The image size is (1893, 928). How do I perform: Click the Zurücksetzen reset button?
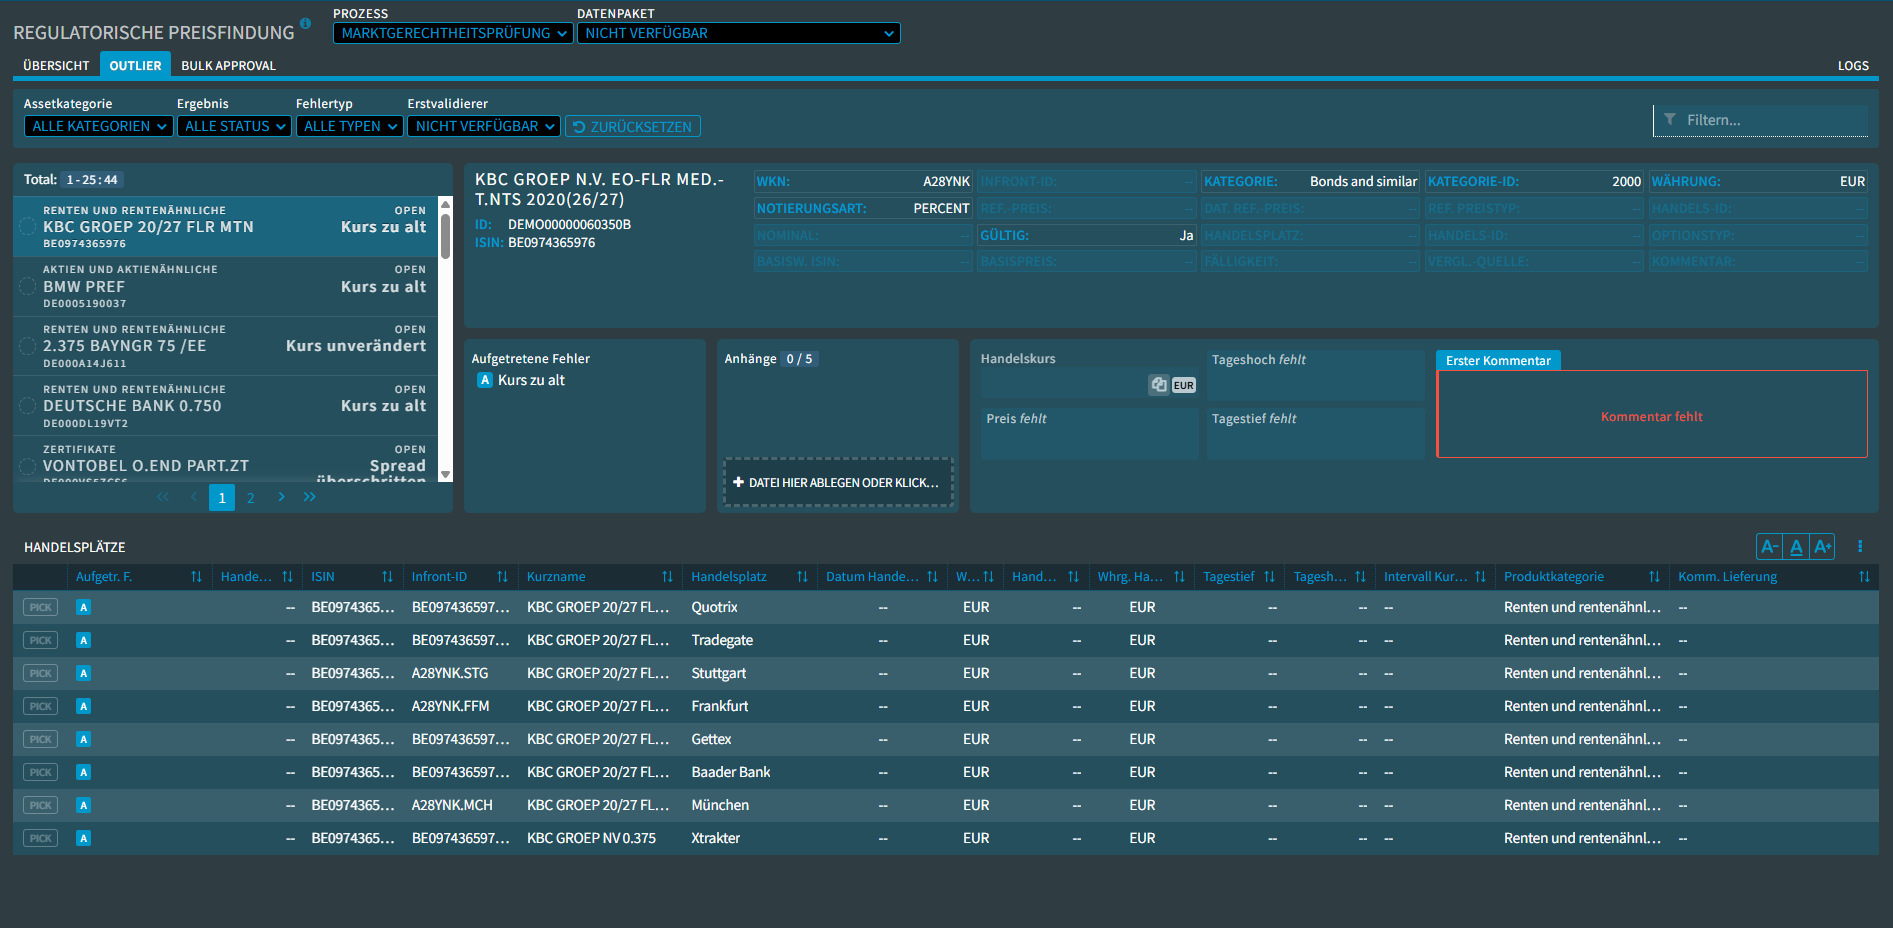633,127
